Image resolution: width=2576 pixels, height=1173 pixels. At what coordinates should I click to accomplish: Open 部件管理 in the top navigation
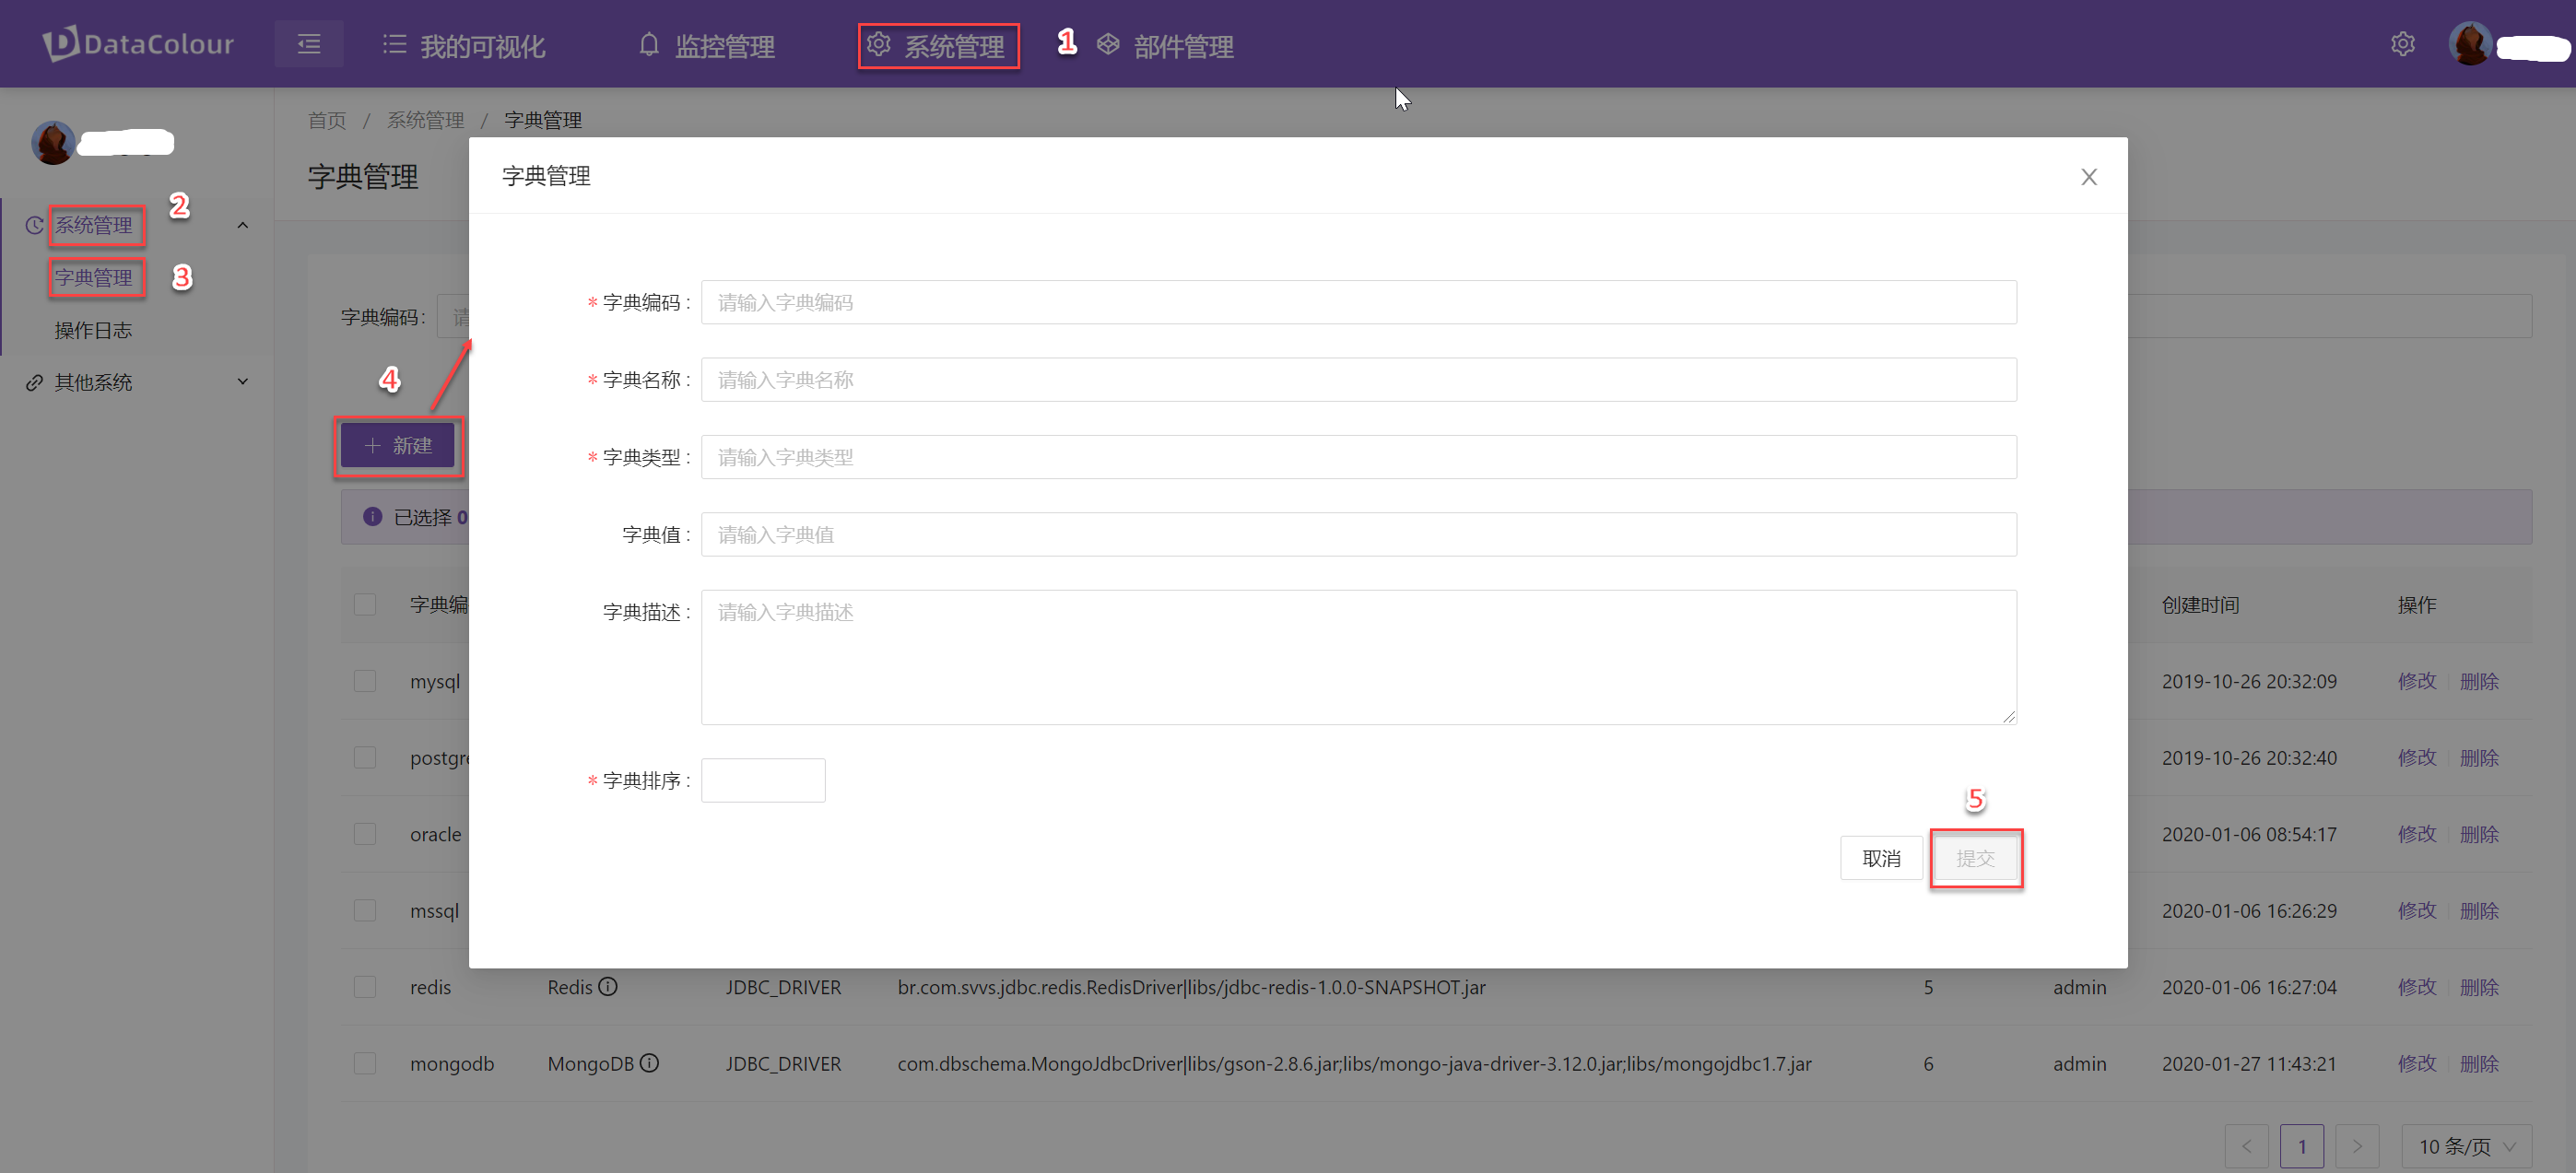[1165, 46]
